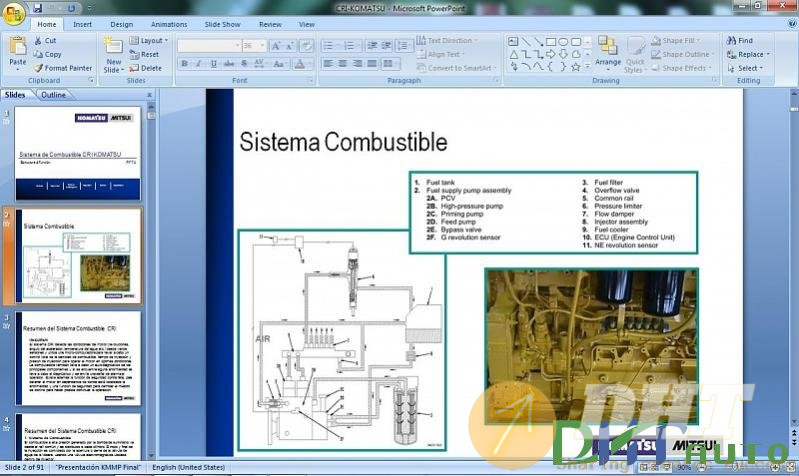Select the Isosceles Triangle shape
This screenshot has width=799, height=476.
click(514, 54)
